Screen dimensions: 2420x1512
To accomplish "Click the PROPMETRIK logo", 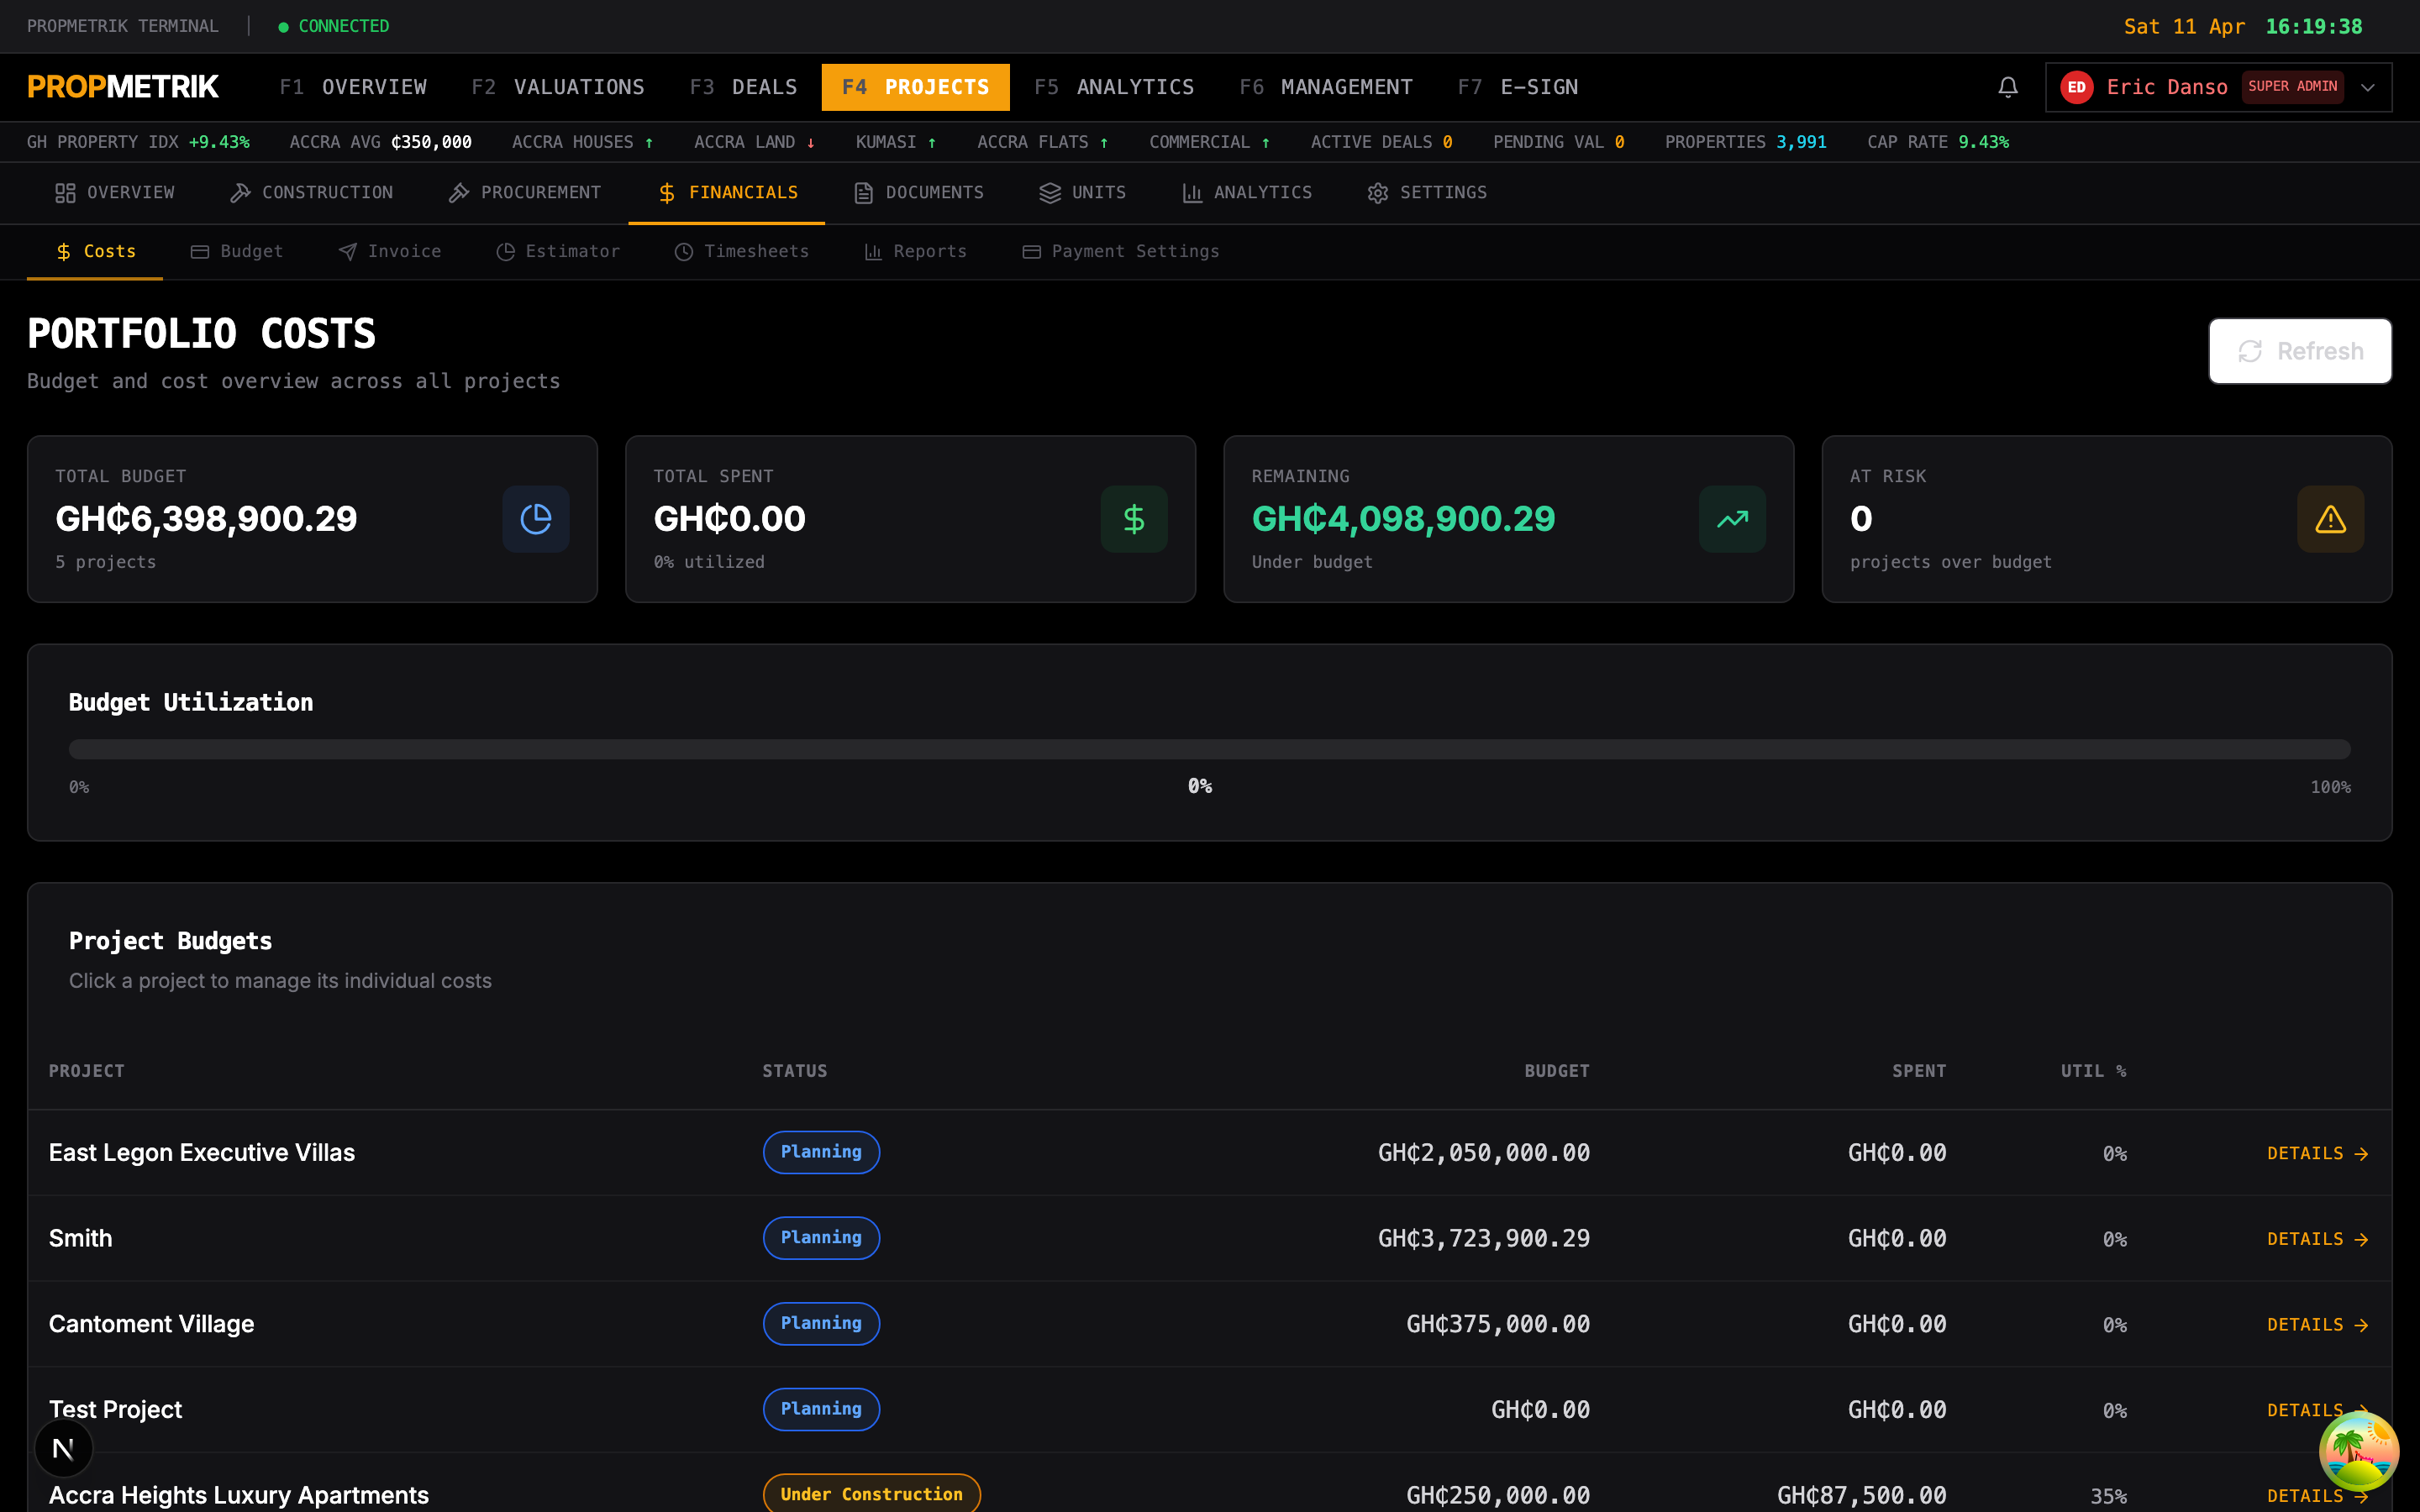I will coord(123,87).
